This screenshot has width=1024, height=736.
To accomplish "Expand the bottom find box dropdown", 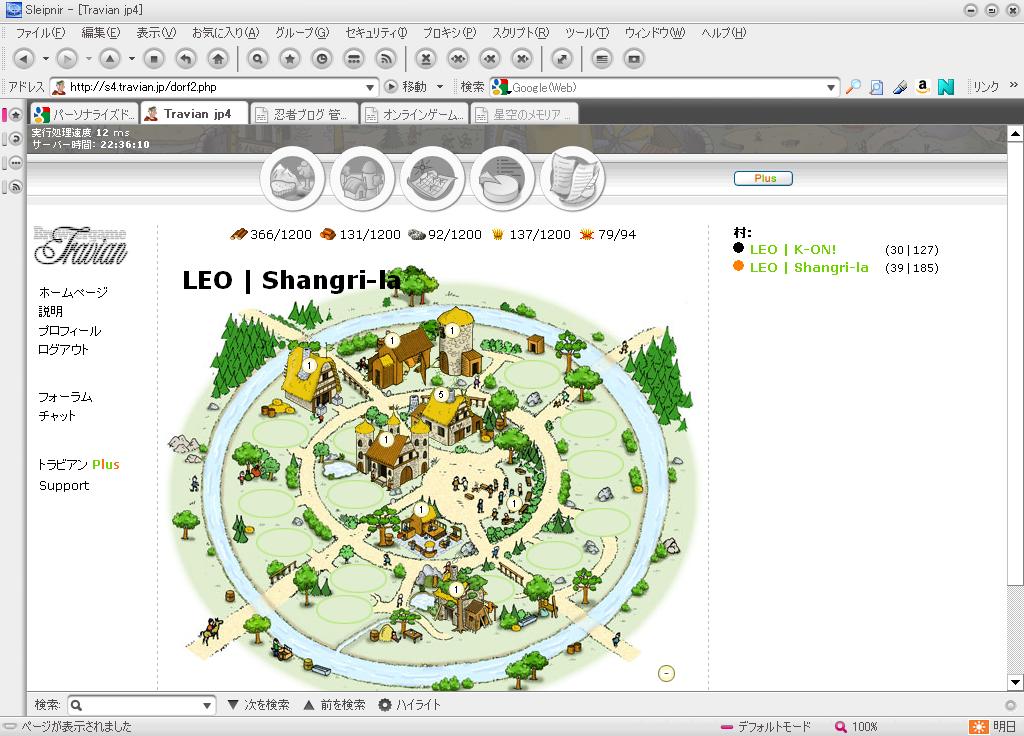I will tap(206, 705).
